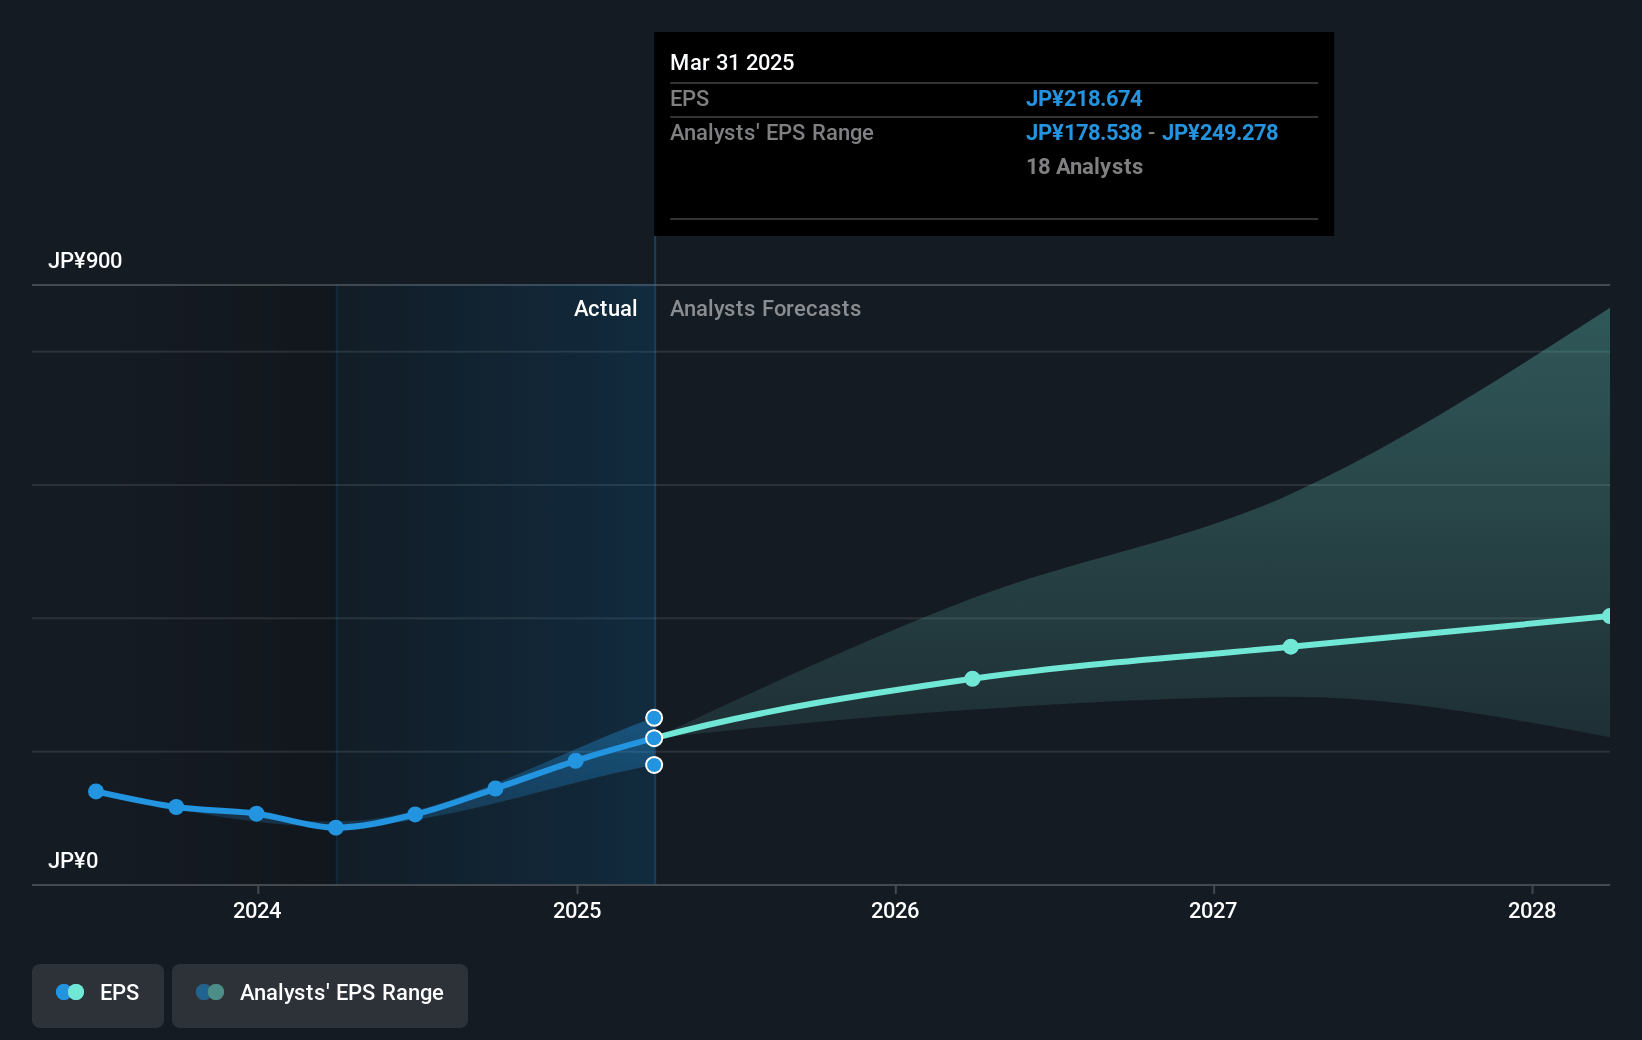Image resolution: width=1642 pixels, height=1040 pixels.
Task: Click the JP¥900 y-axis label
Action: click(85, 261)
